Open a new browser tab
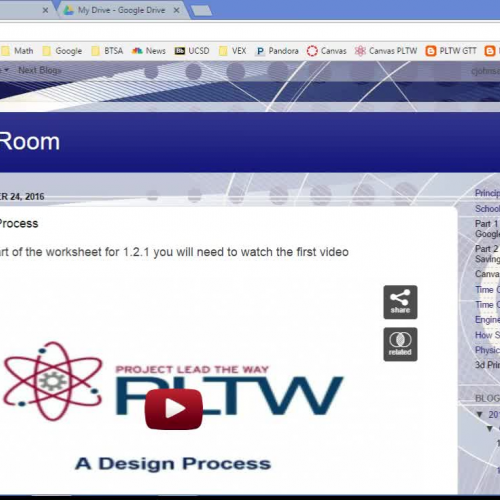Screen dimensions: 500x500 pyautogui.click(x=201, y=11)
